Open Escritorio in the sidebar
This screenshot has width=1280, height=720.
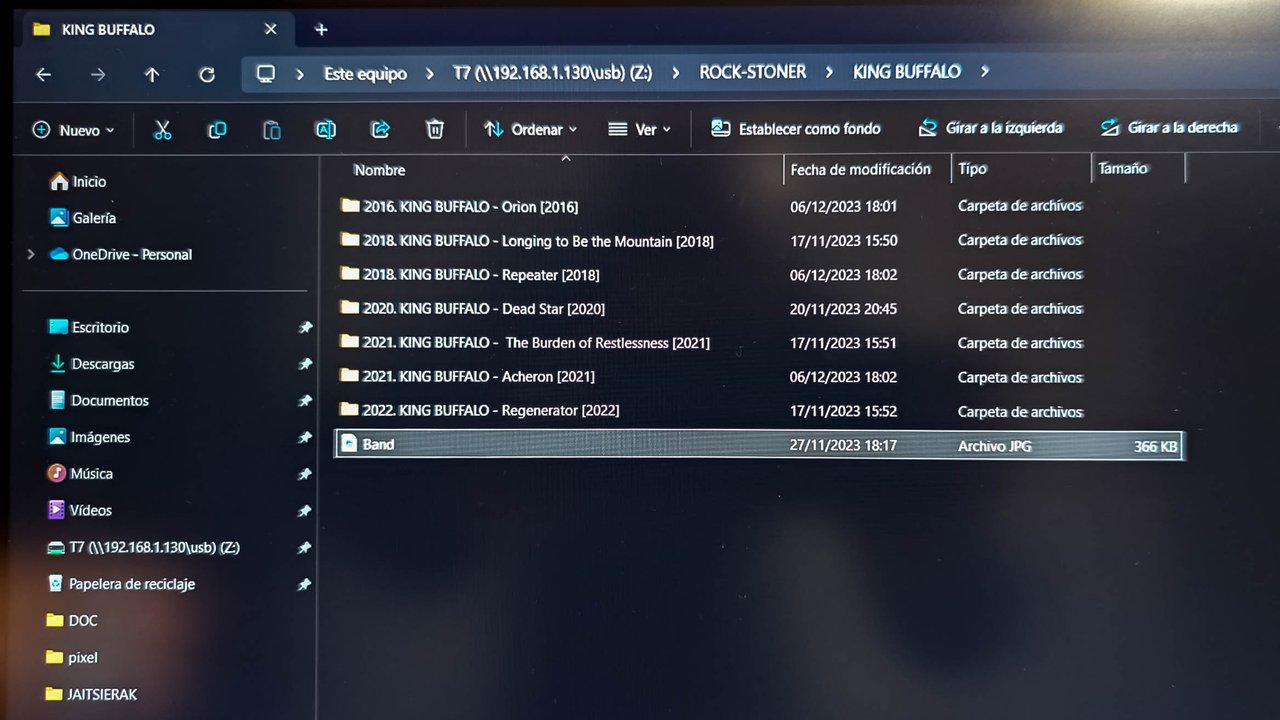click(x=88, y=327)
